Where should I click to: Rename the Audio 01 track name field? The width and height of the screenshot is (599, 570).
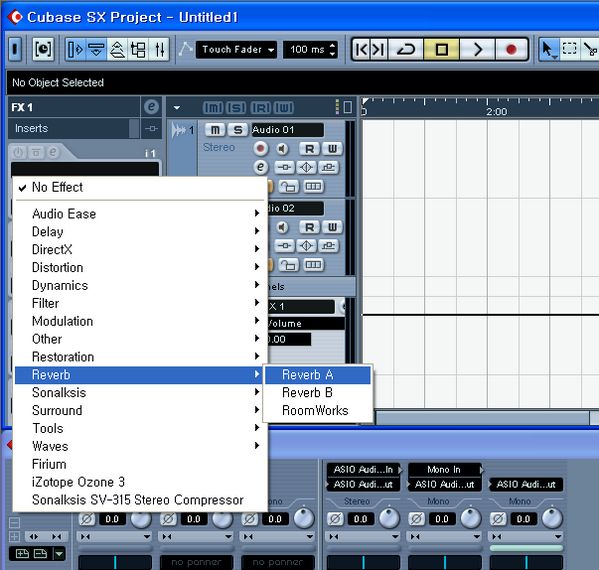287,130
